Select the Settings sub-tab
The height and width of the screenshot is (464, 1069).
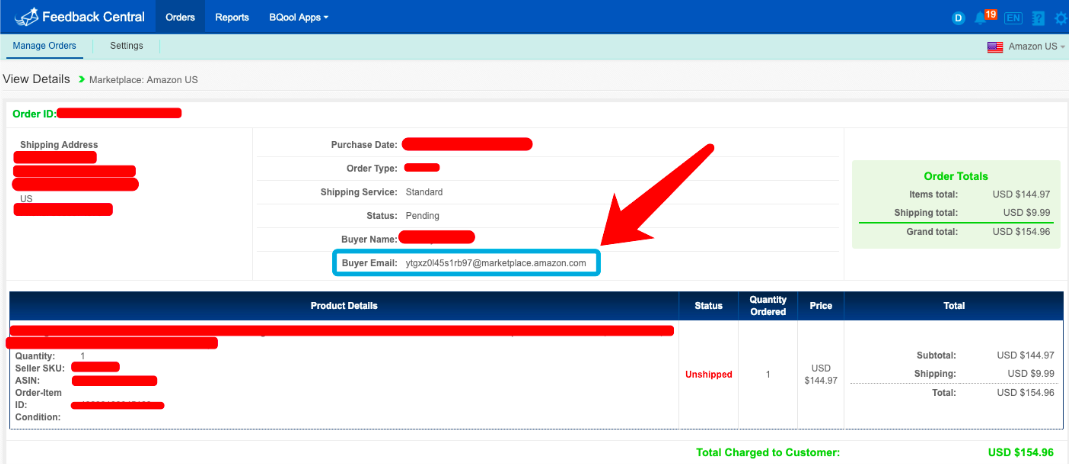[x=127, y=46]
